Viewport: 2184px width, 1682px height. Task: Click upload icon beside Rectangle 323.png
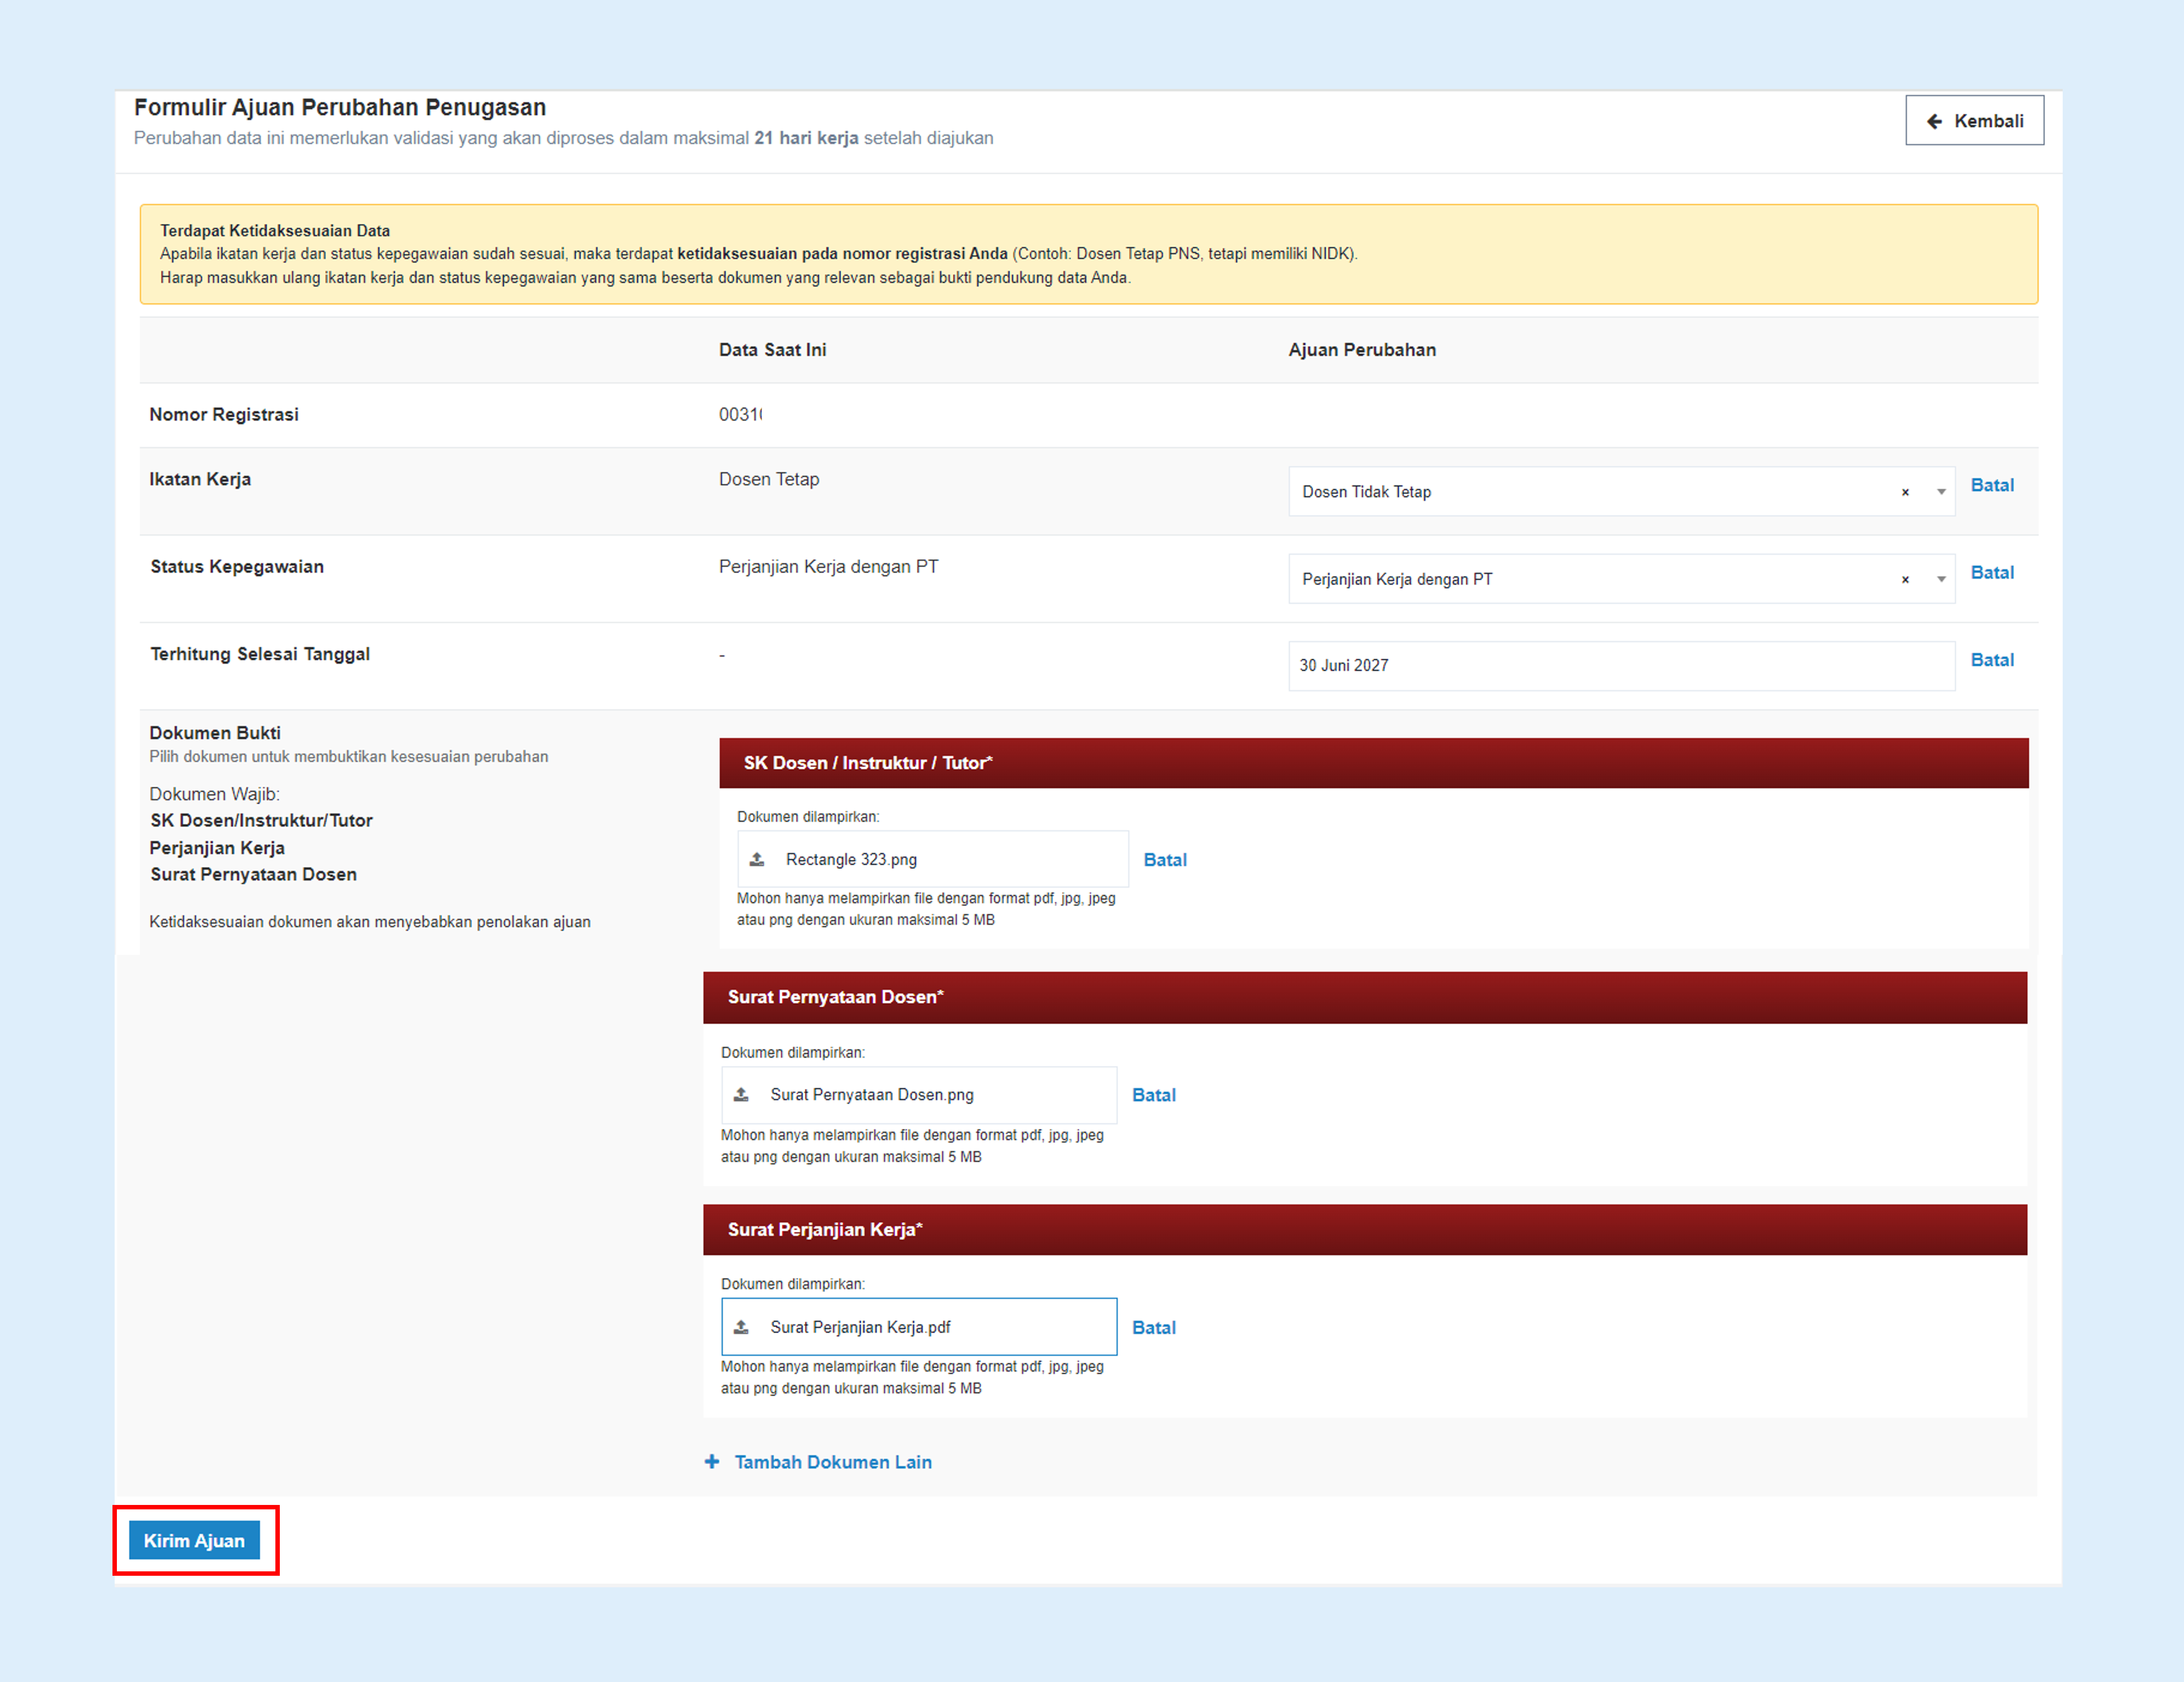click(x=757, y=859)
